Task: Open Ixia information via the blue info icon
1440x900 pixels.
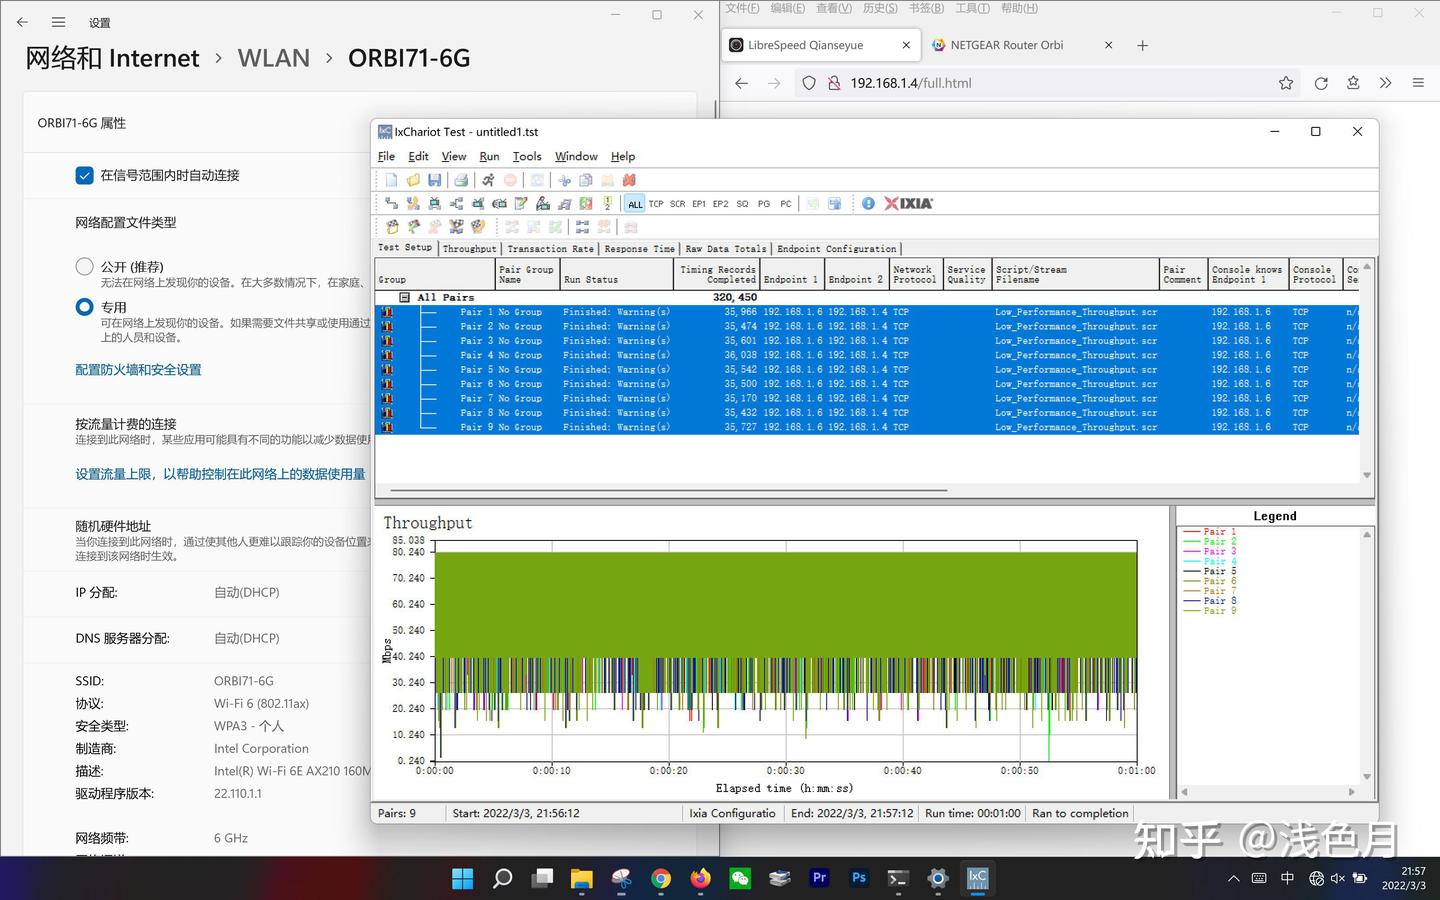Action: coord(868,203)
